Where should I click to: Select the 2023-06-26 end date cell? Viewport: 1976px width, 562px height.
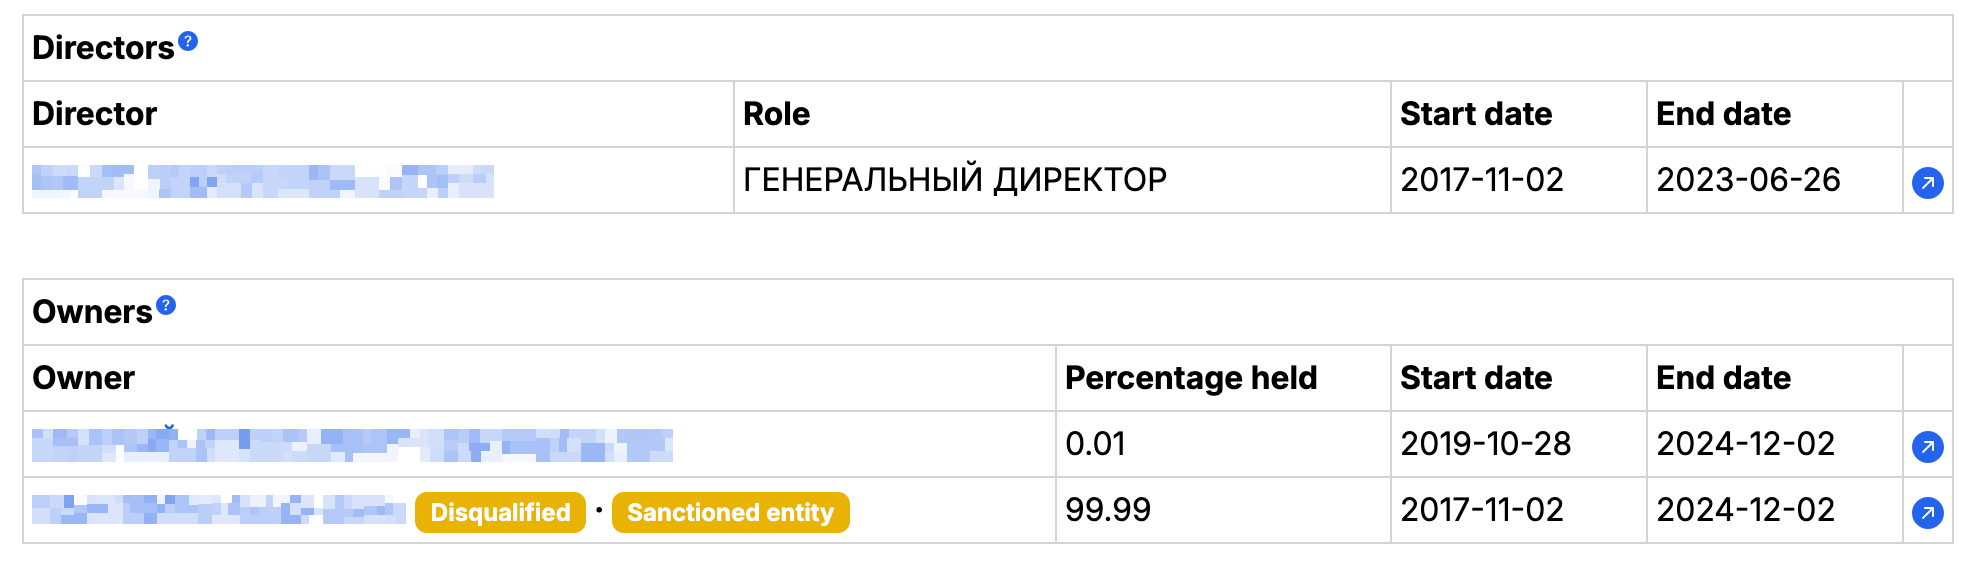[x=1774, y=180]
